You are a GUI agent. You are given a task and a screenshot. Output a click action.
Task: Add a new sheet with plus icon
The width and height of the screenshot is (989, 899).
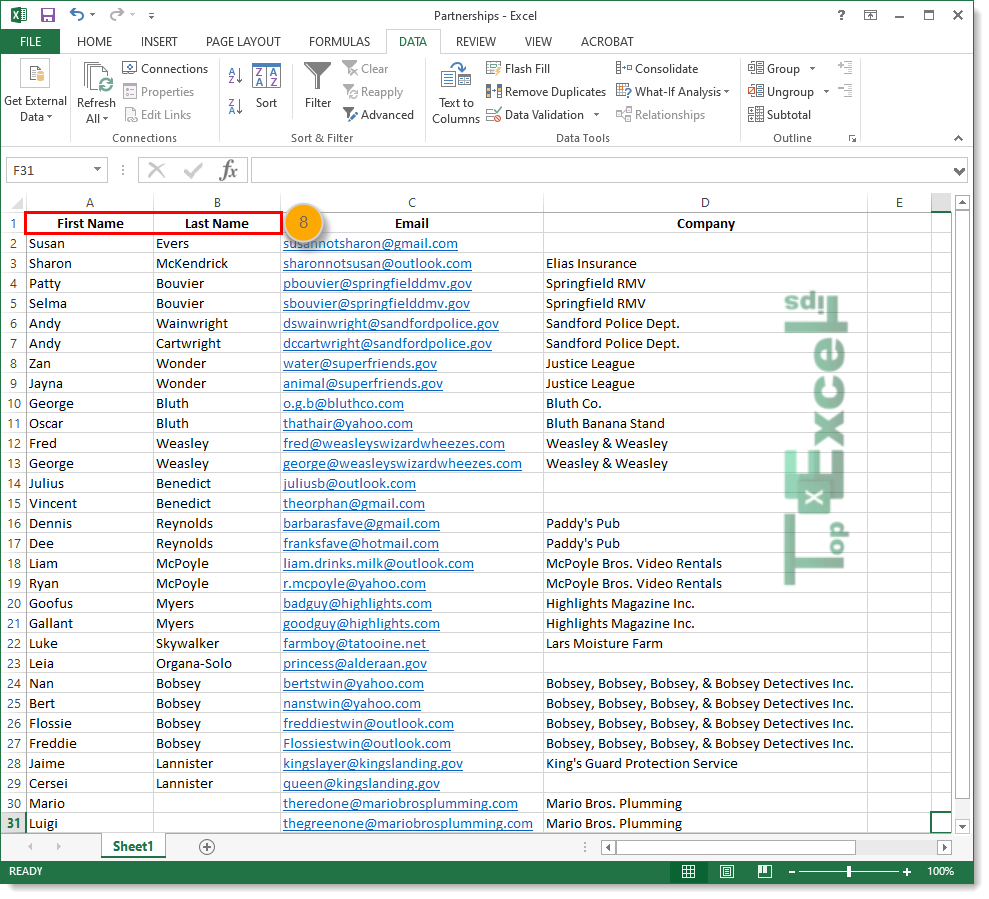coord(207,847)
